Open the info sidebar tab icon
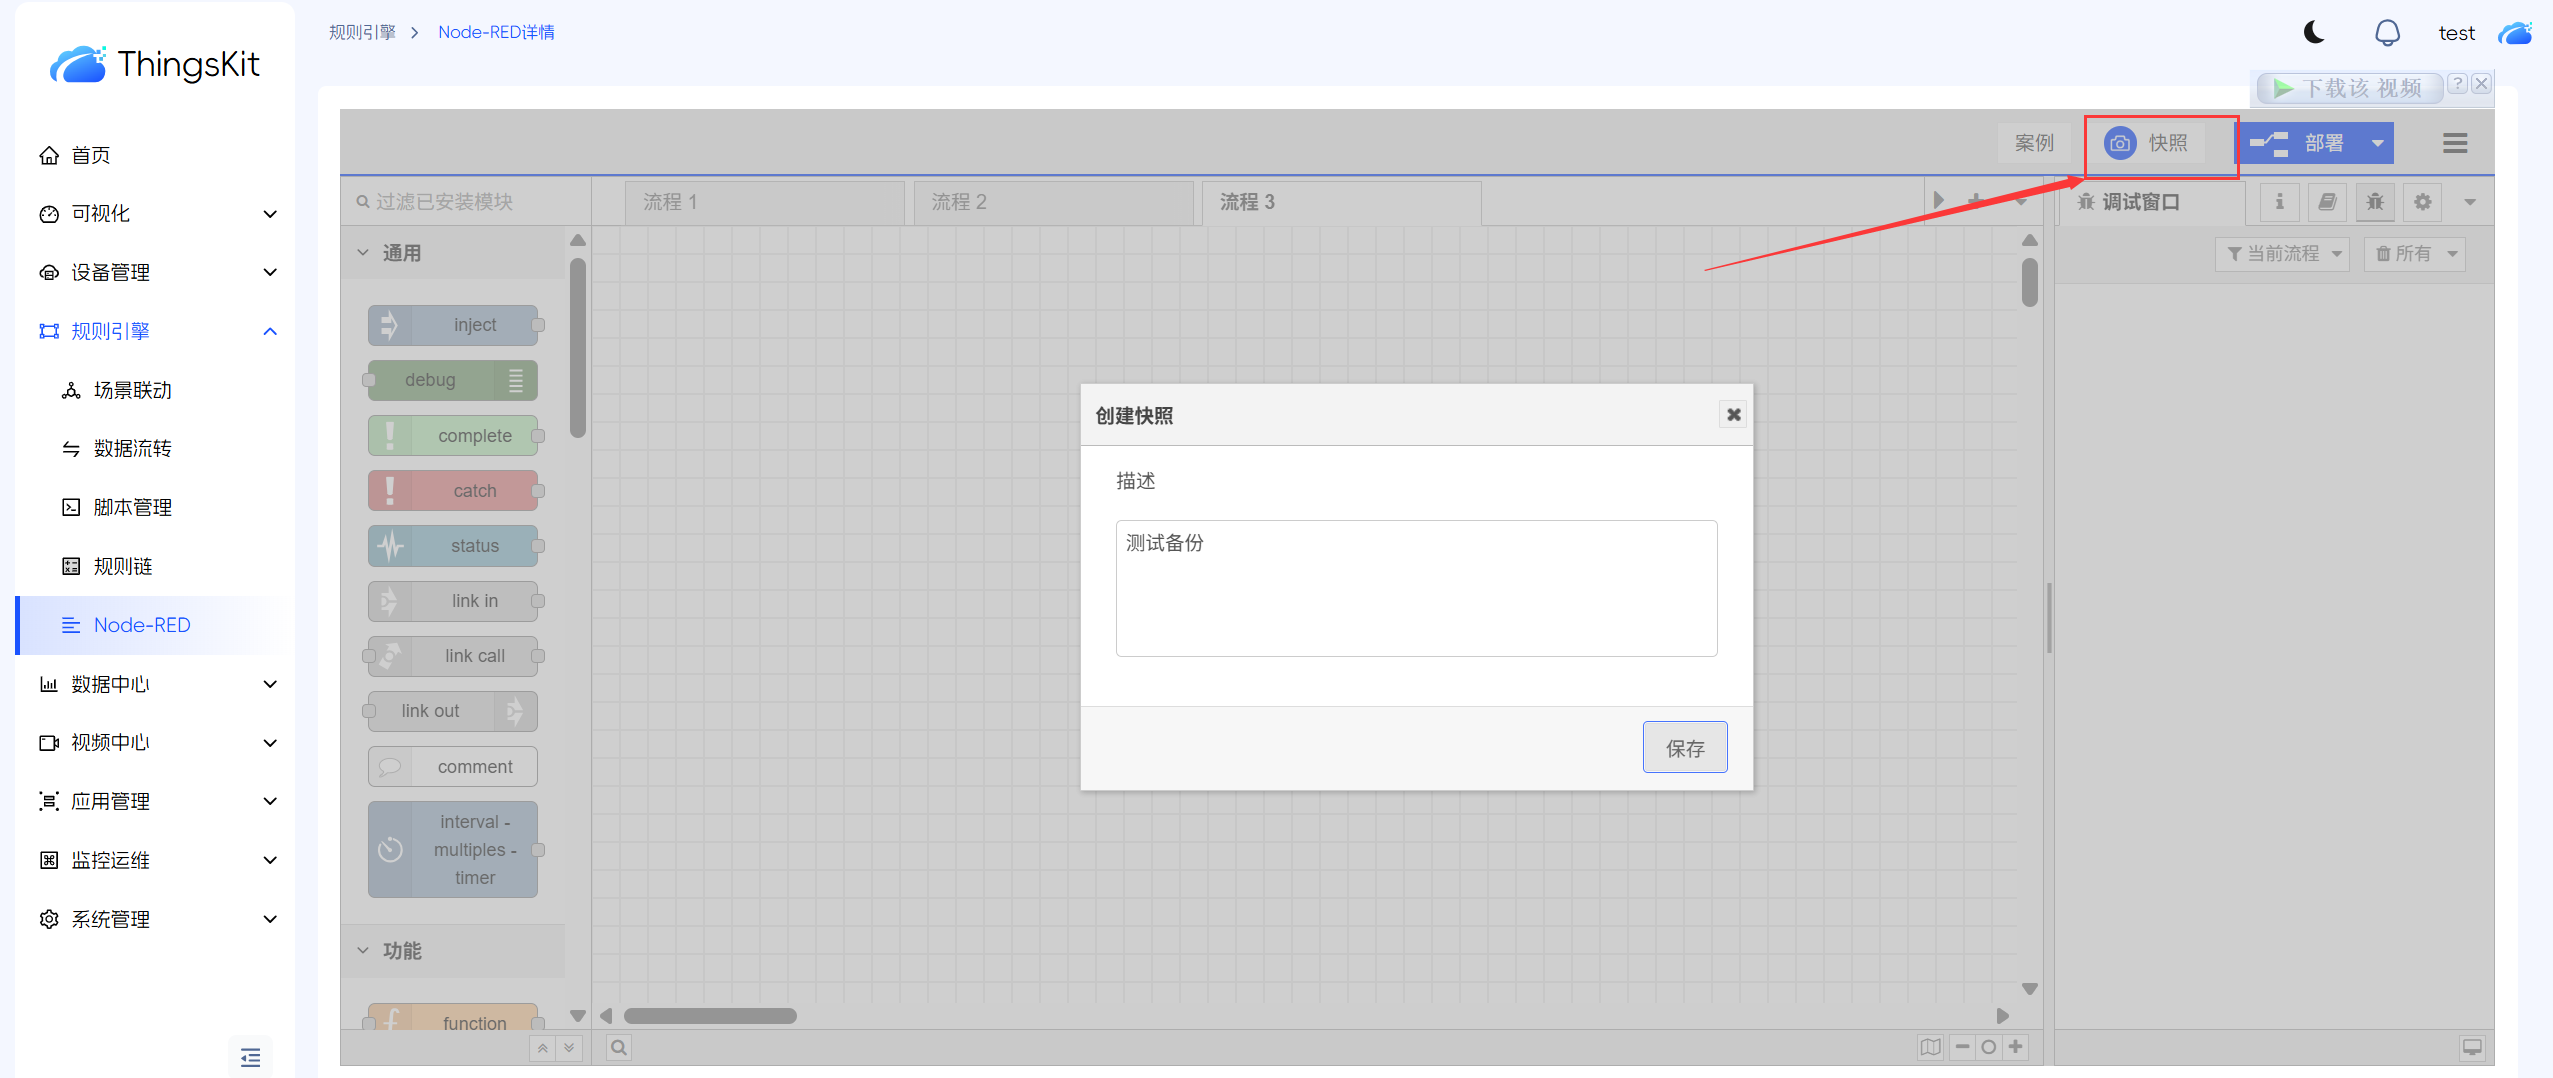This screenshot has height=1078, width=2553. pyautogui.click(x=2279, y=202)
